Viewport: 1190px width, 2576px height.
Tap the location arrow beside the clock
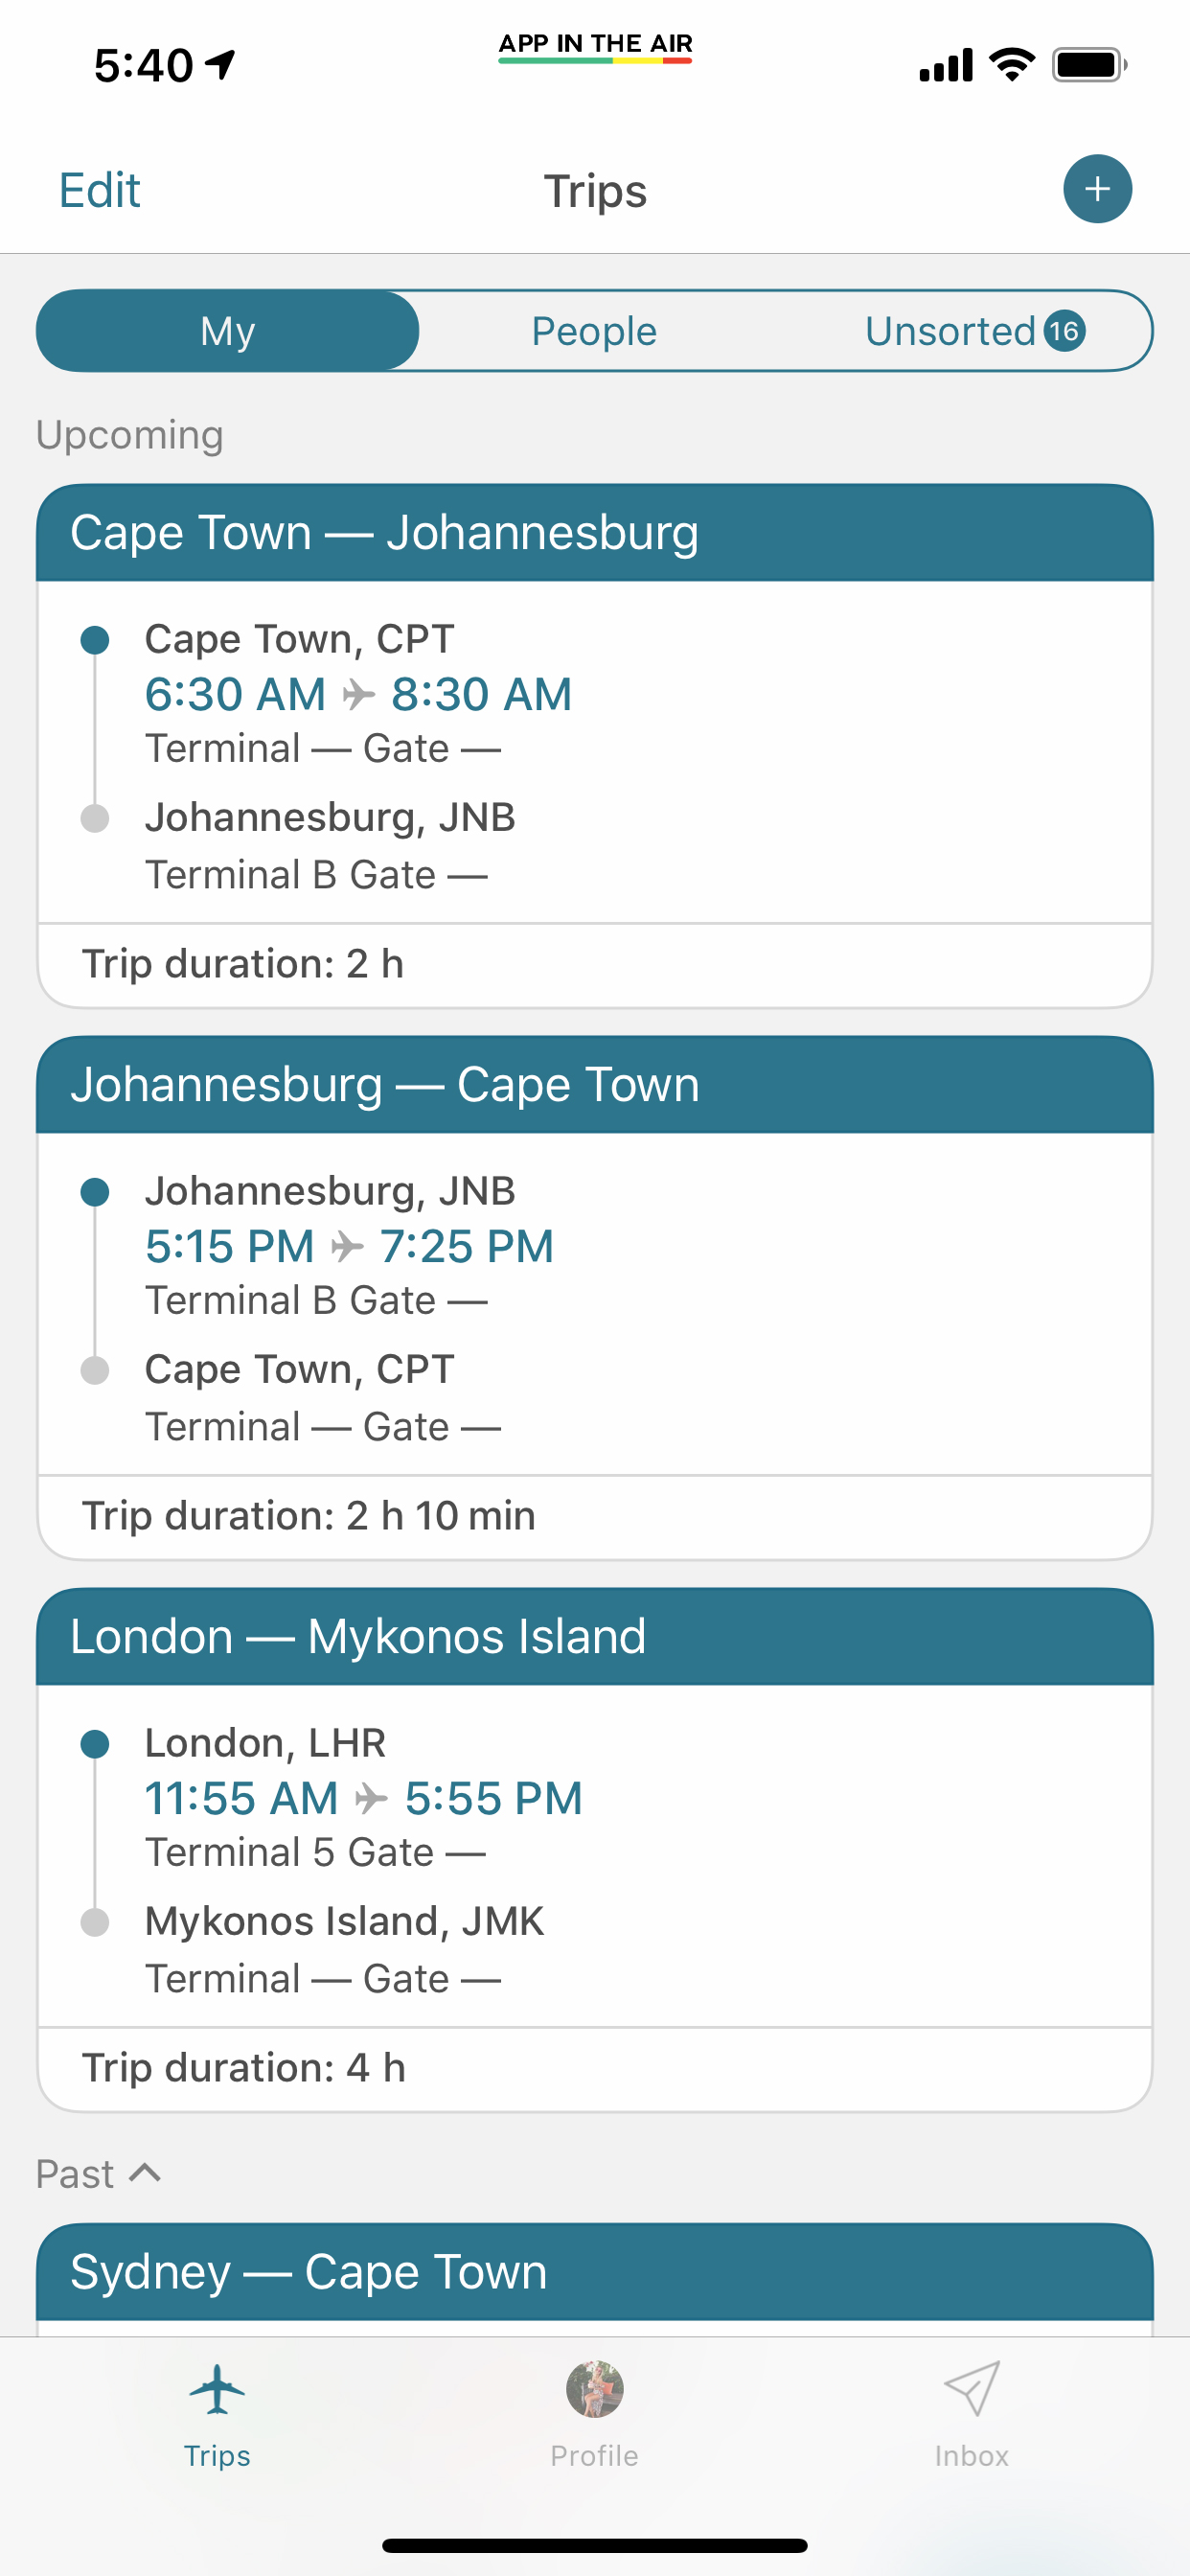click(x=221, y=65)
